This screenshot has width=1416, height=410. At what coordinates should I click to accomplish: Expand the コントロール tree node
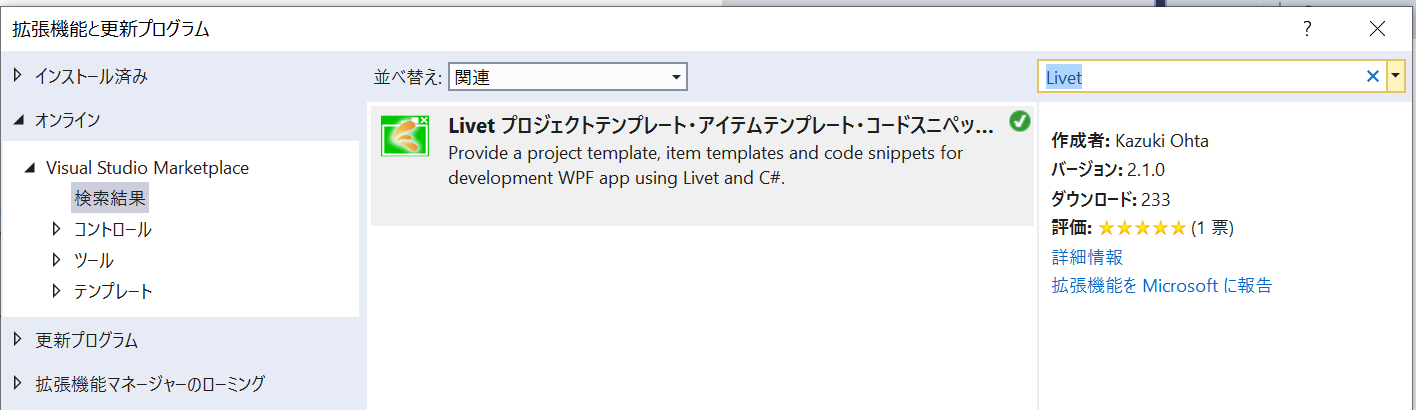click(x=57, y=229)
